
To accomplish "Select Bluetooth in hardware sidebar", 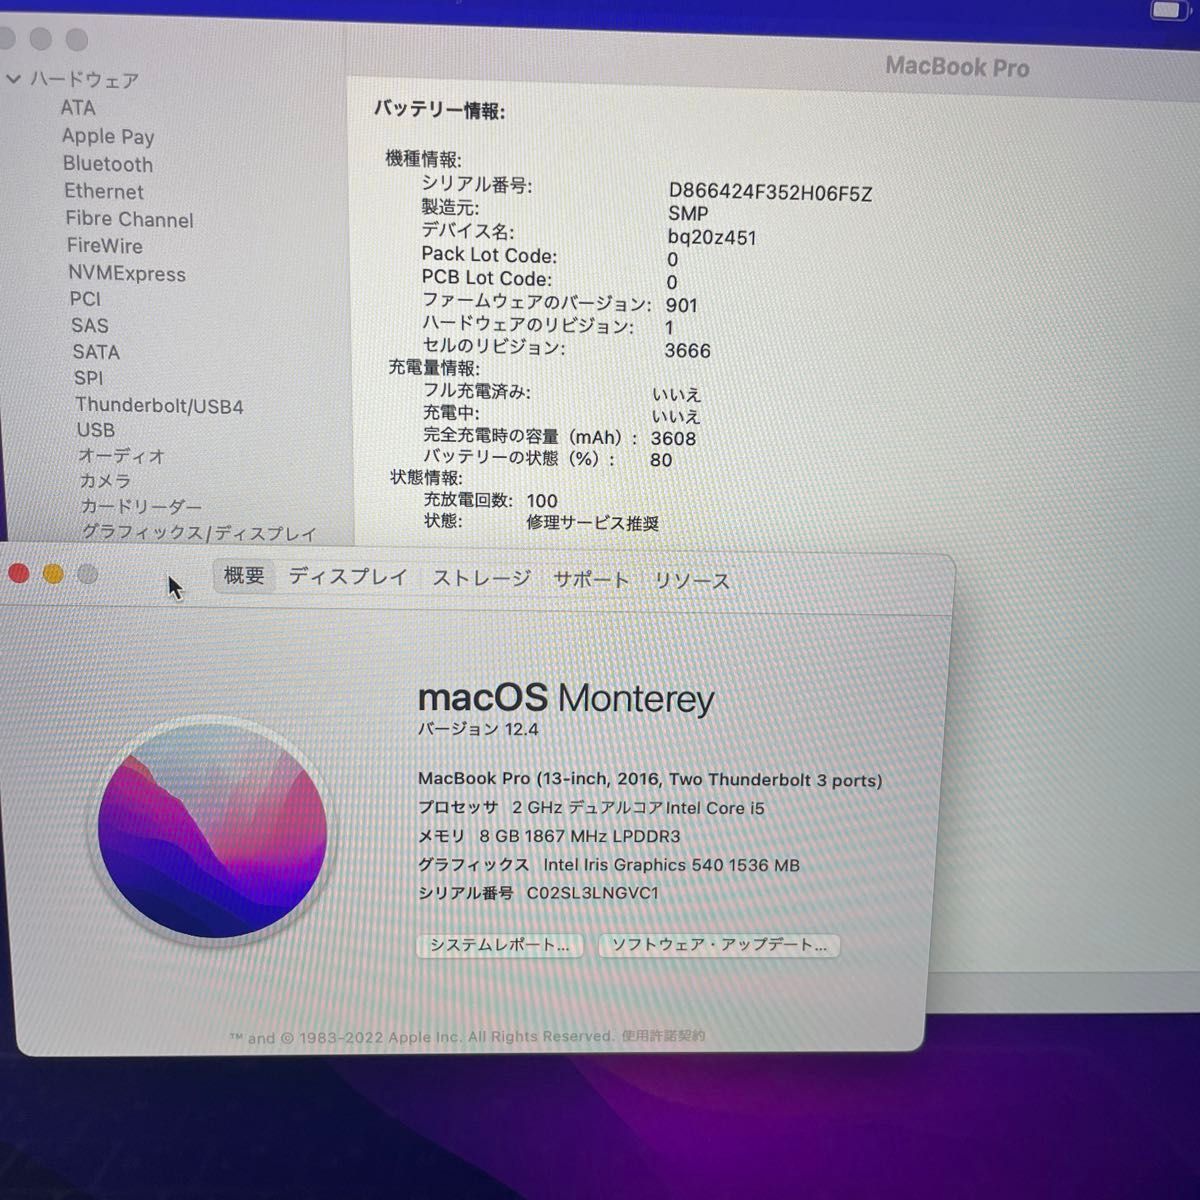I will click(x=108, y=164).
